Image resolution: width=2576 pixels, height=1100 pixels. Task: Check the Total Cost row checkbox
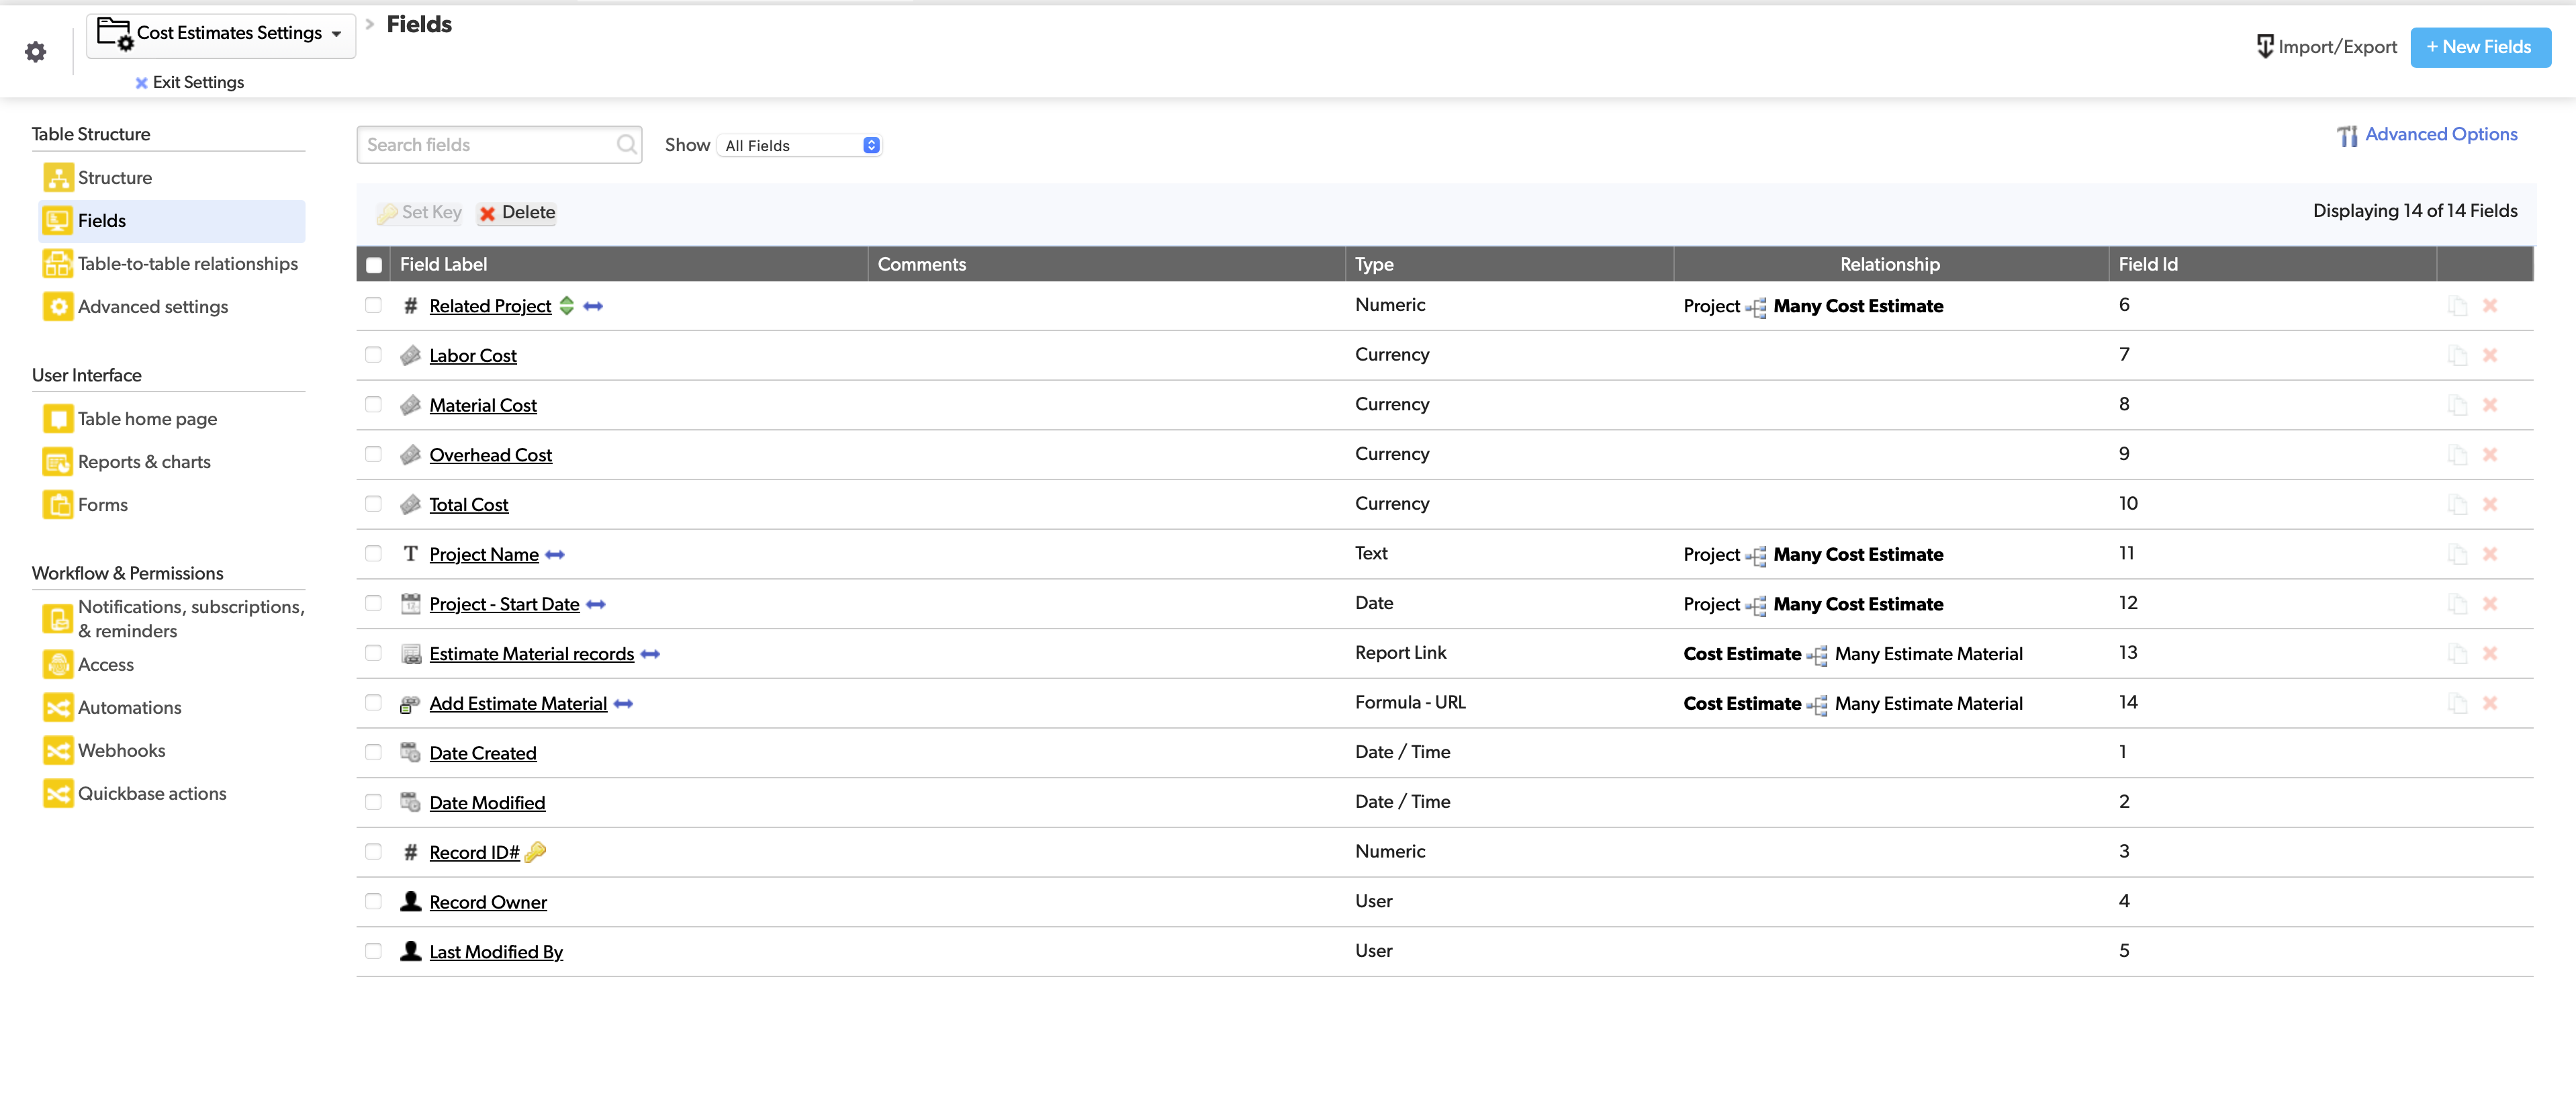[x=373, y=504]
